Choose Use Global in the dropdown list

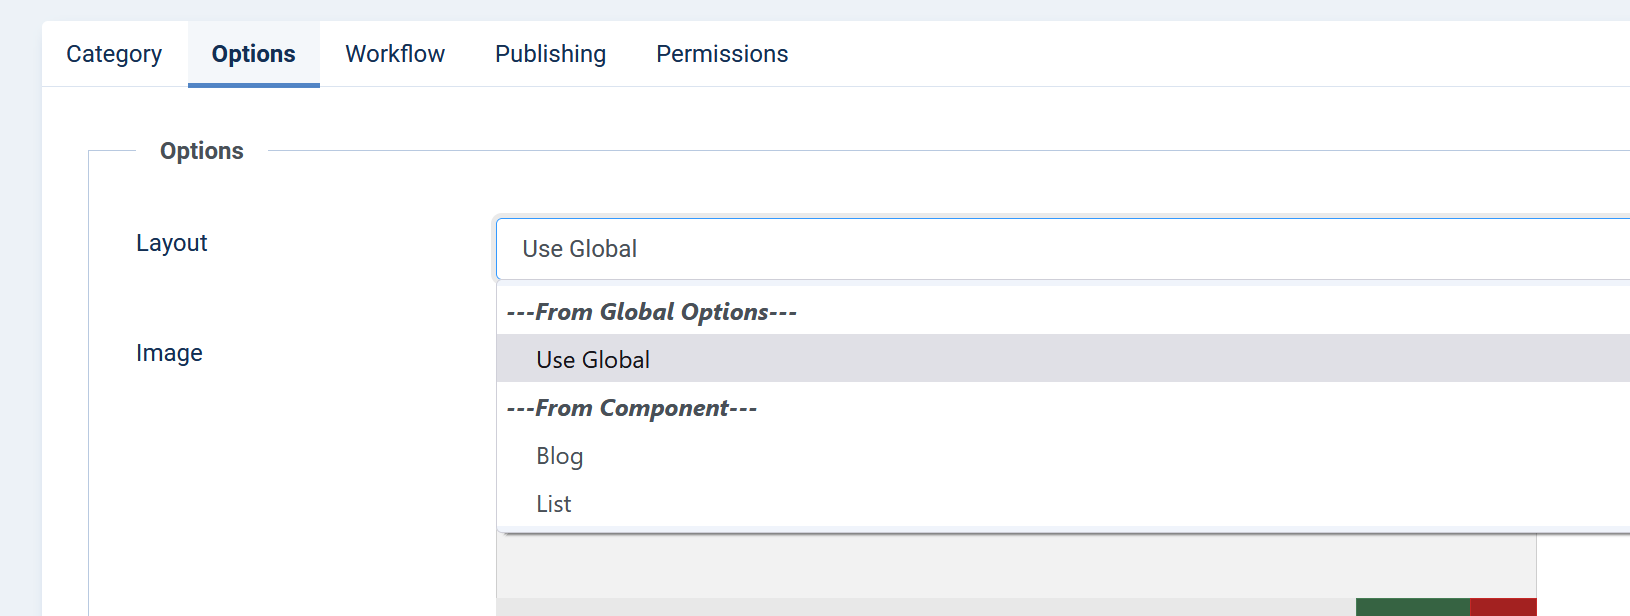[1063, 359]
